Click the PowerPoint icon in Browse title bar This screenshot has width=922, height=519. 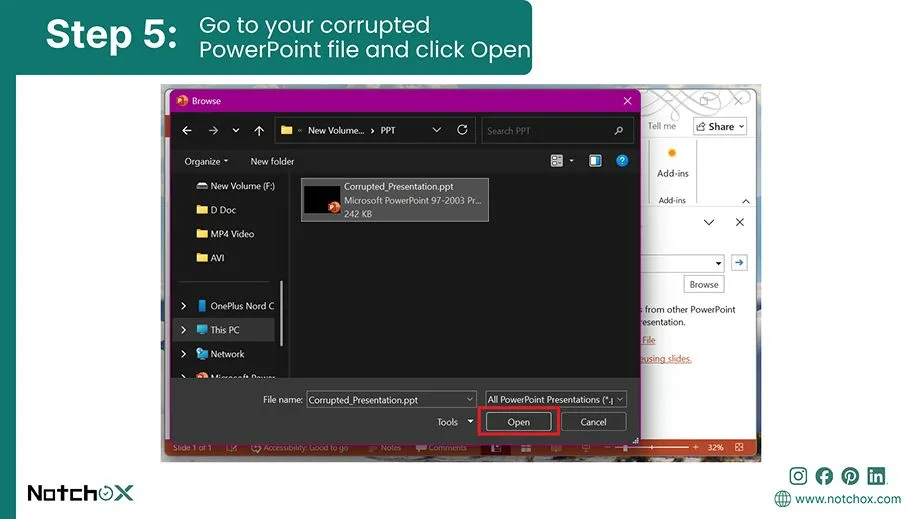pos(182,101)
